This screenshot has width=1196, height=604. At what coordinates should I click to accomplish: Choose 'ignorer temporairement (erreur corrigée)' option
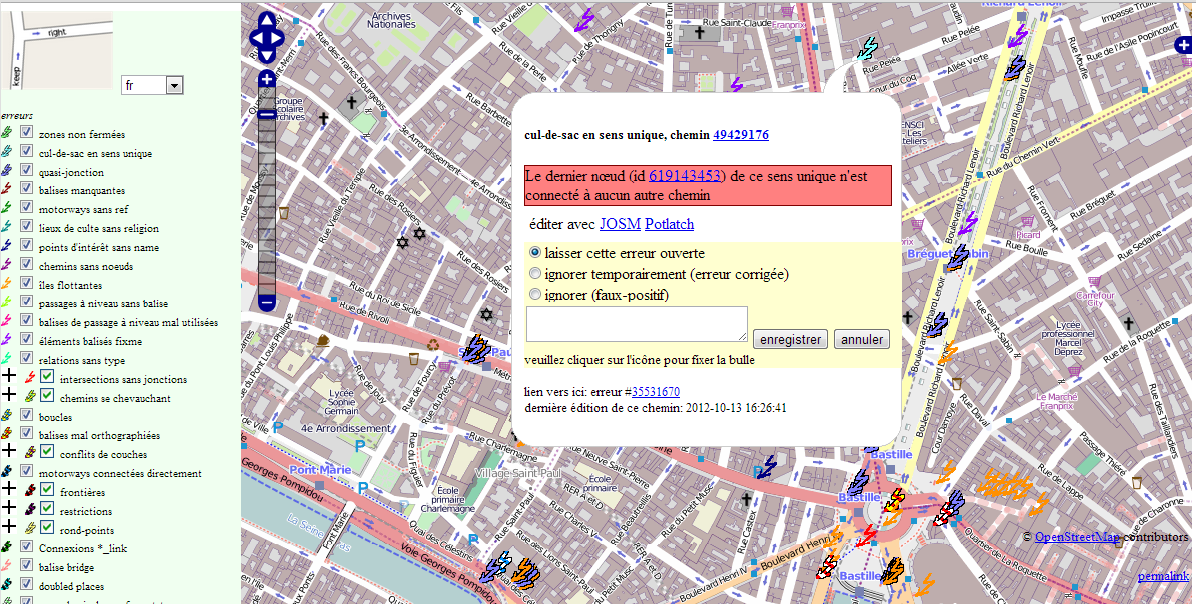pos(535,273)
